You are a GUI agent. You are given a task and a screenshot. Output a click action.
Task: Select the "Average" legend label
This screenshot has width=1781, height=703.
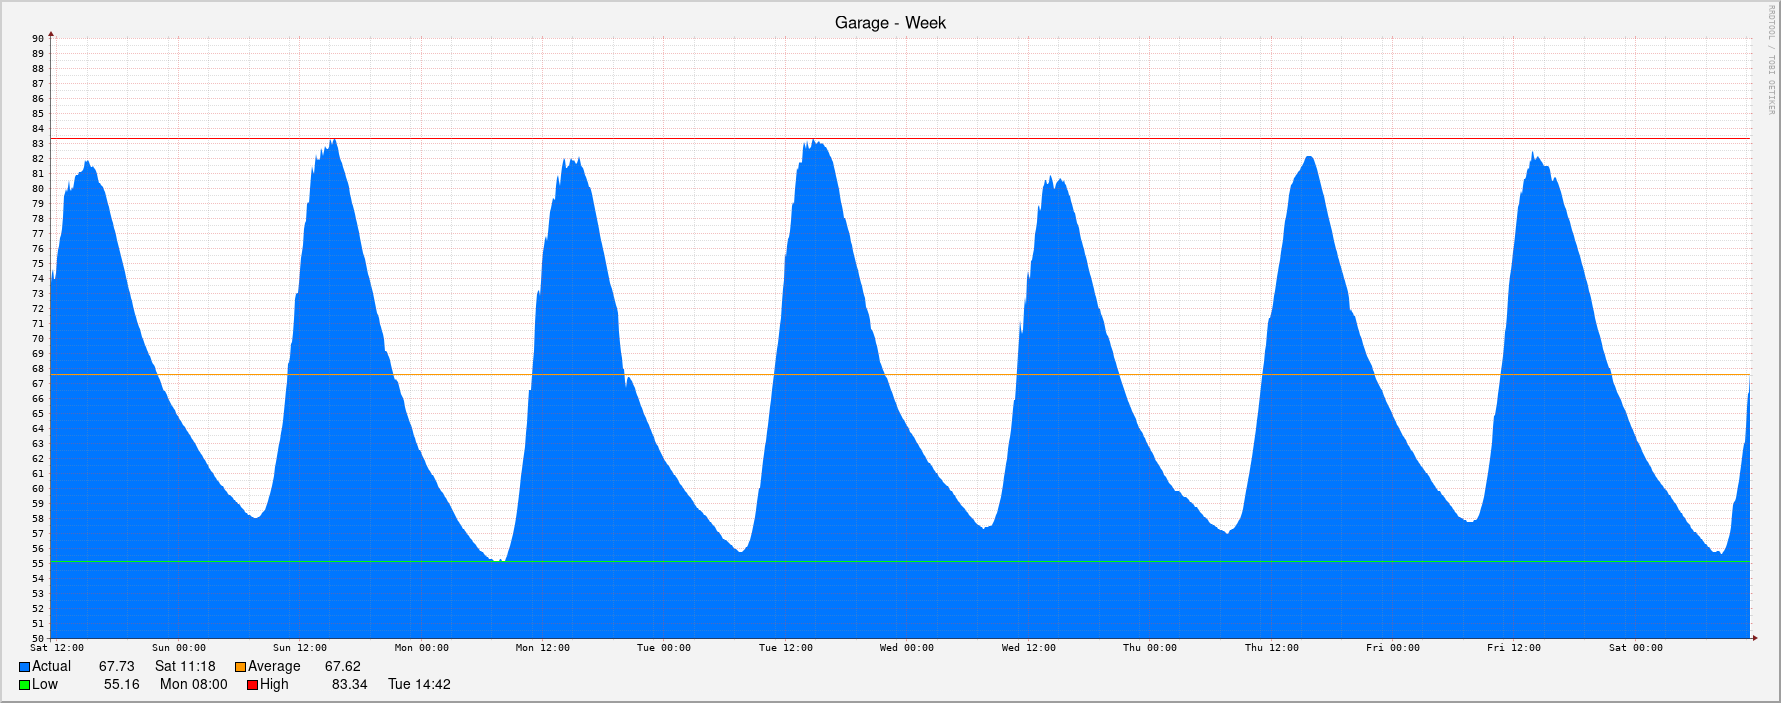pos(274,666)
